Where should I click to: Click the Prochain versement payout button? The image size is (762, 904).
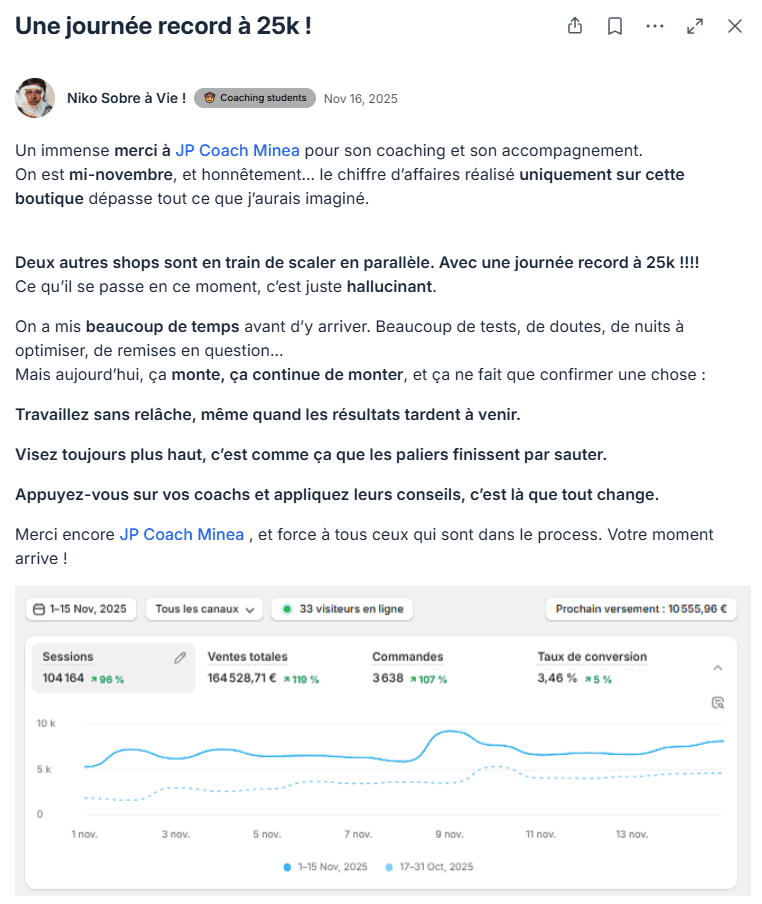click(641, 609)
